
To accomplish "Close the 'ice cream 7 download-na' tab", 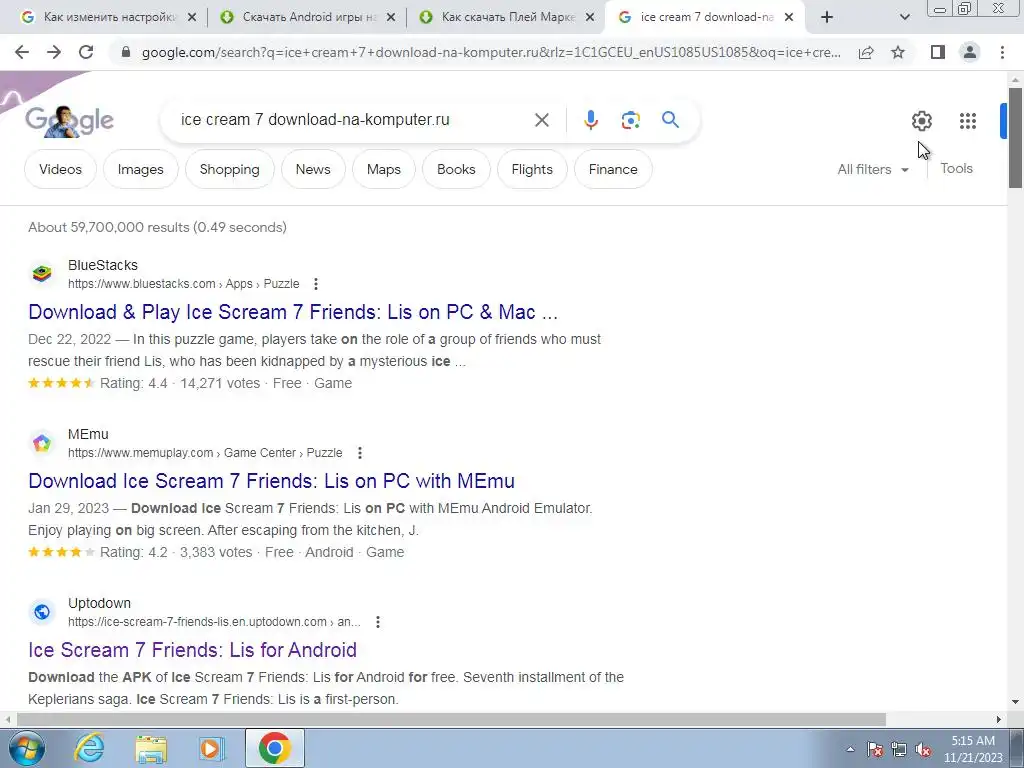I will (x=789, y=18).
